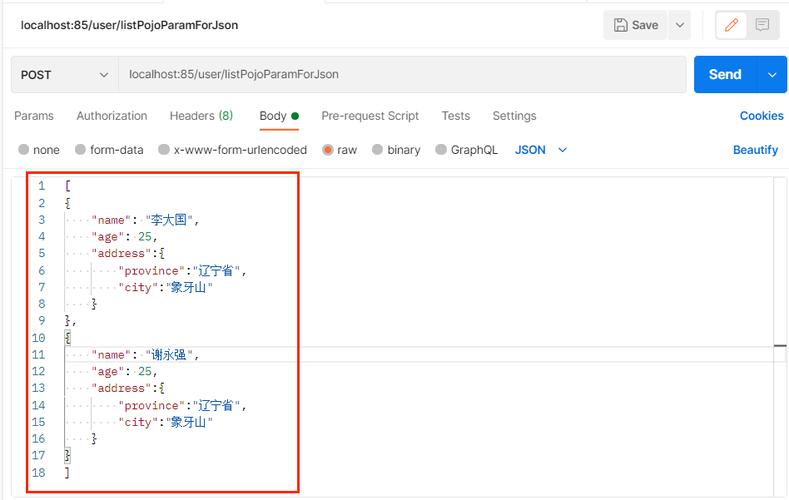Open the Settings tab
789x500 pixels.
(514, 116)
